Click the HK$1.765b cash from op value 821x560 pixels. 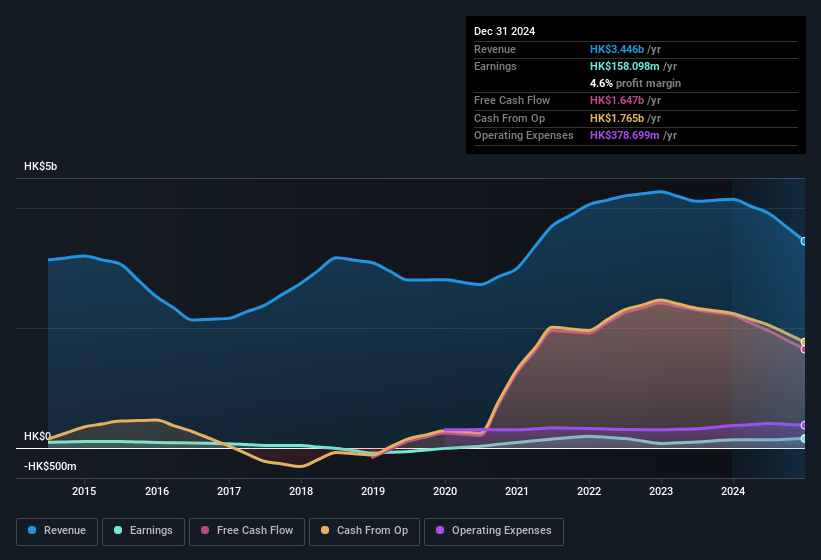coord(617,118)
